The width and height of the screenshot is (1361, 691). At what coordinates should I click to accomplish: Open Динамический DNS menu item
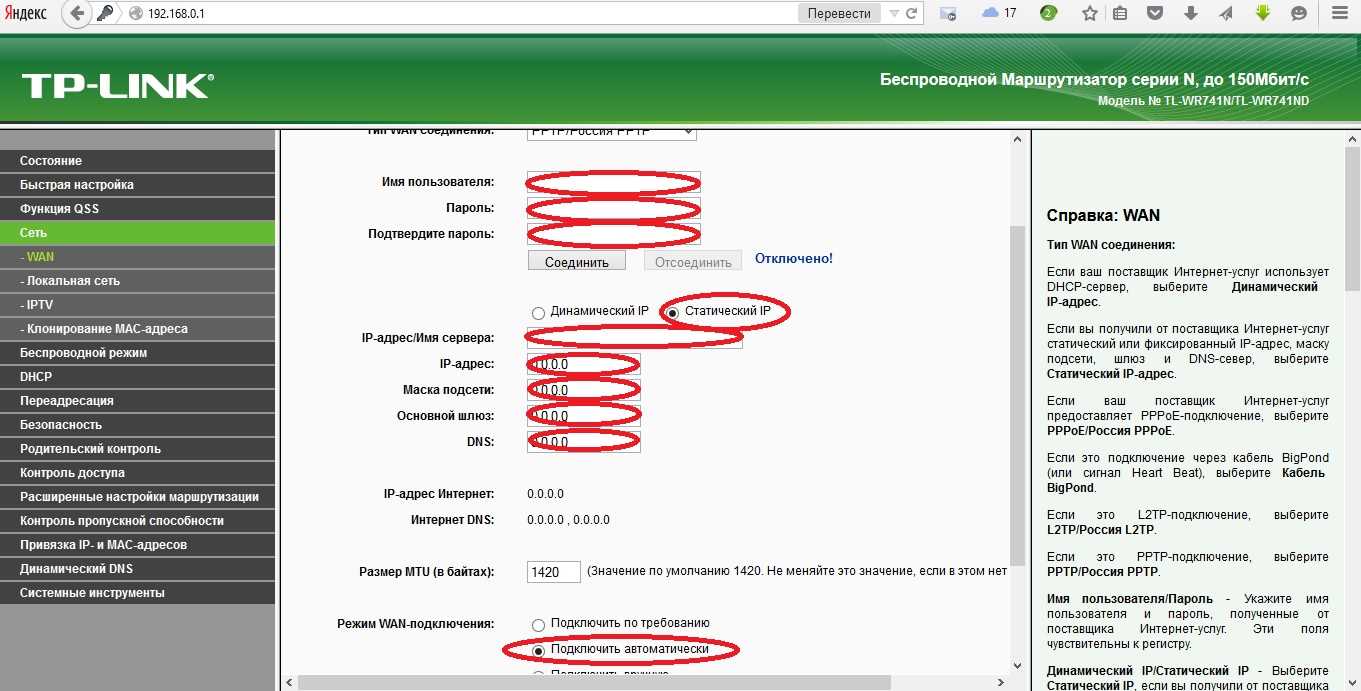[x=138, y=569]
